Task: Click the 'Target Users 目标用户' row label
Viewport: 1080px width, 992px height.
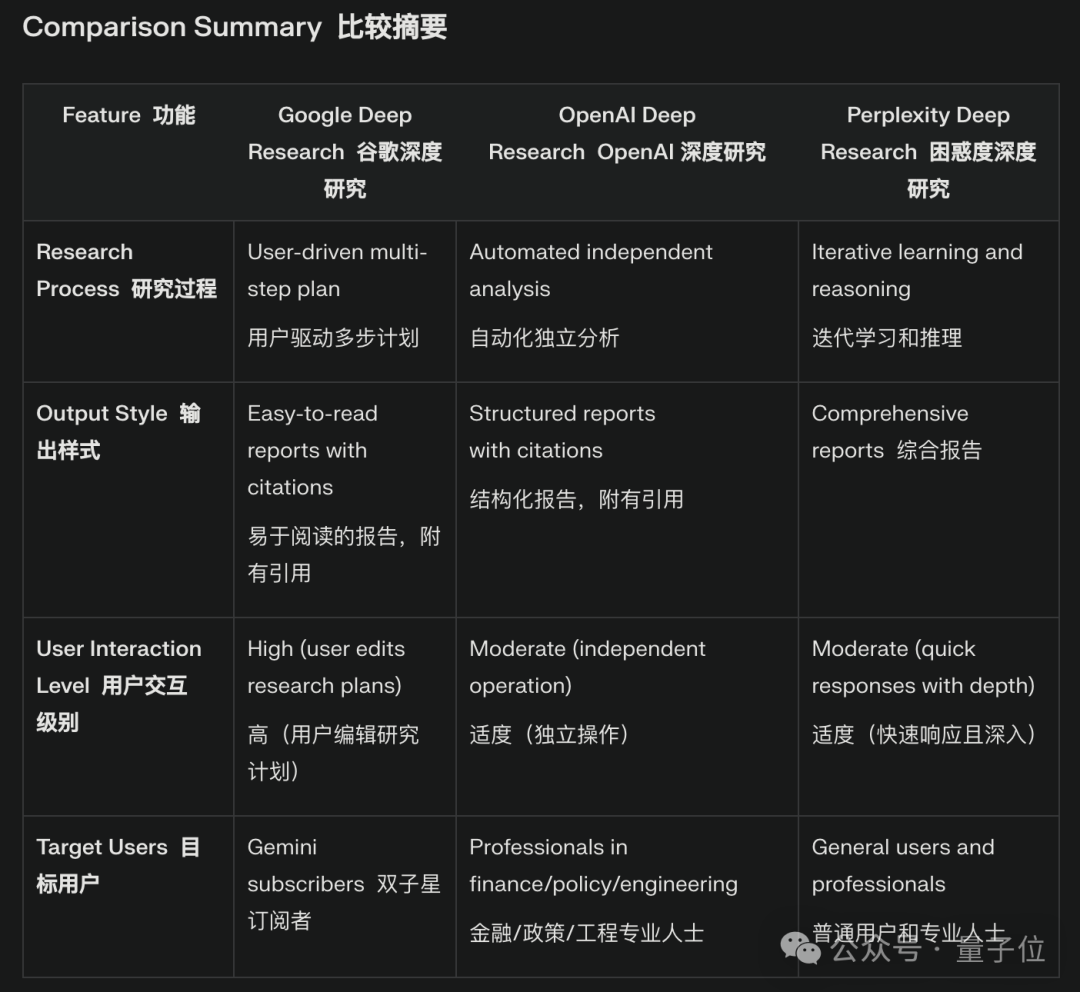Action: [118, 865]
